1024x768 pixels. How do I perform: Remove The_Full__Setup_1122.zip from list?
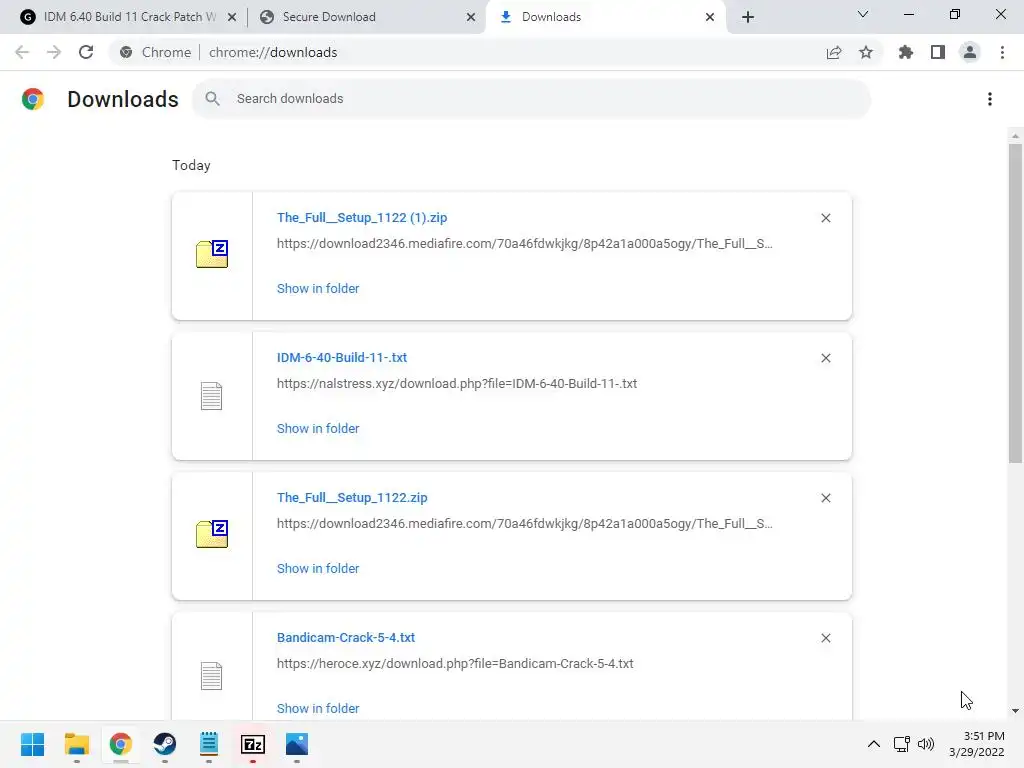tap(825, 498)
